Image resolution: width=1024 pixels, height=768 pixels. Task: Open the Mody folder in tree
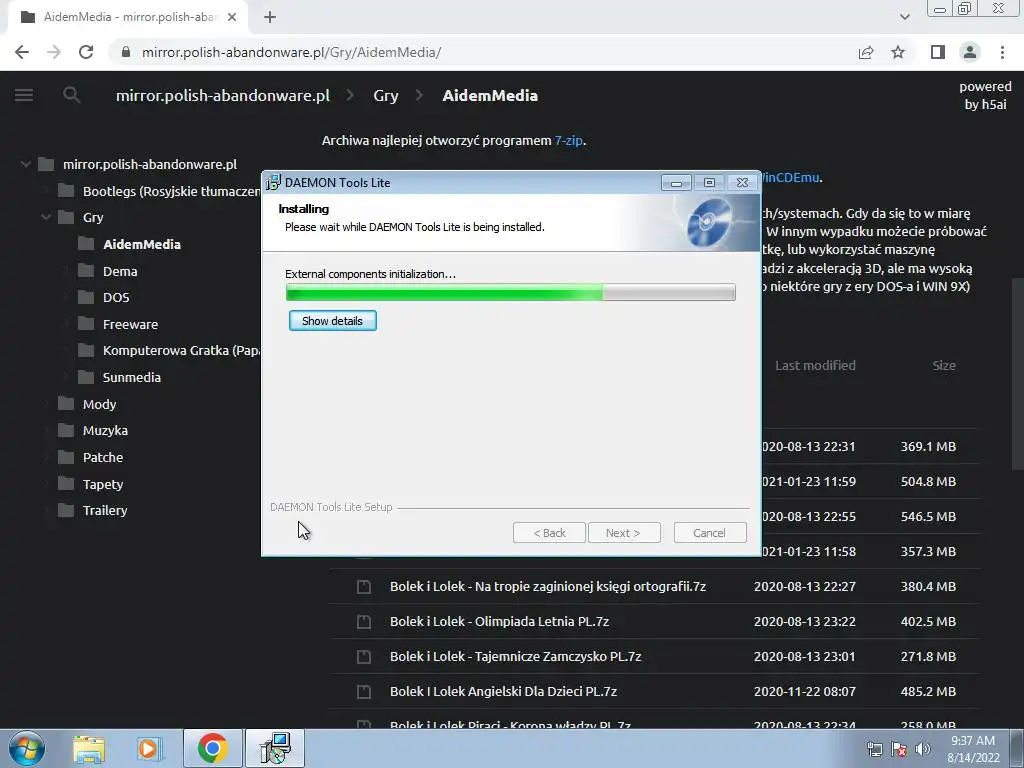coord(99,404)
